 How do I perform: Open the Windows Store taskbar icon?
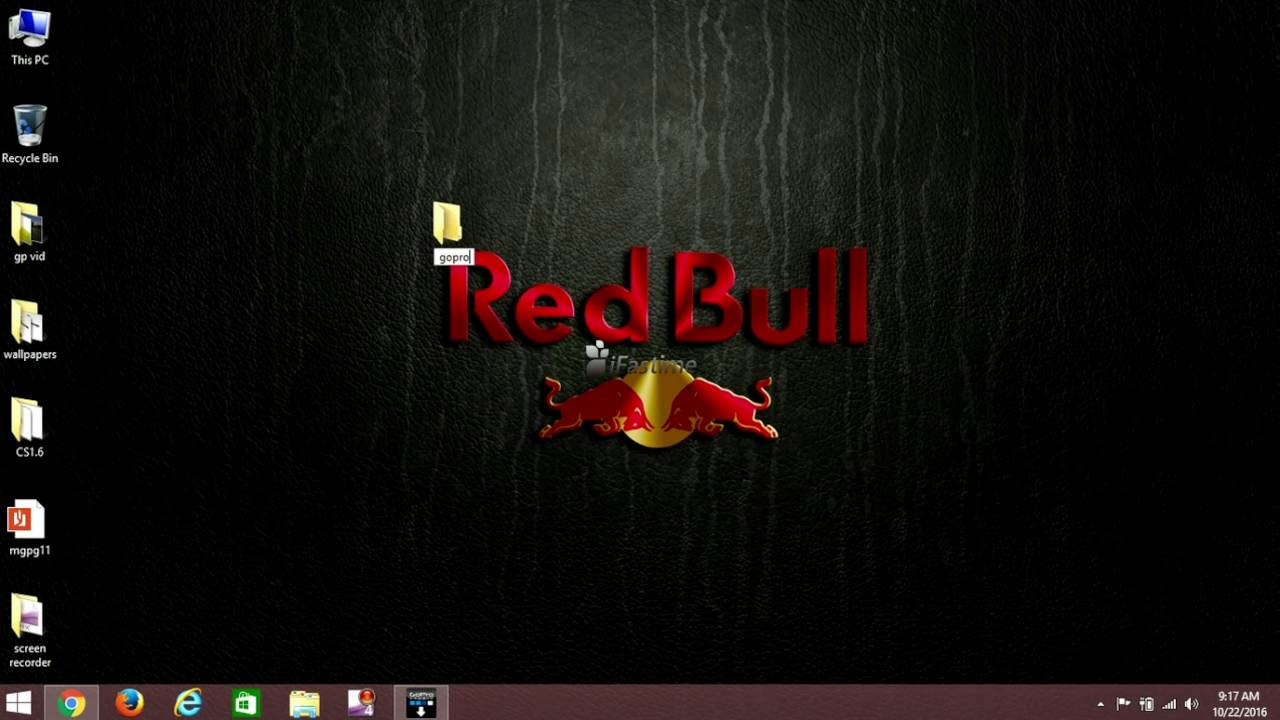[x=246, y=703]
